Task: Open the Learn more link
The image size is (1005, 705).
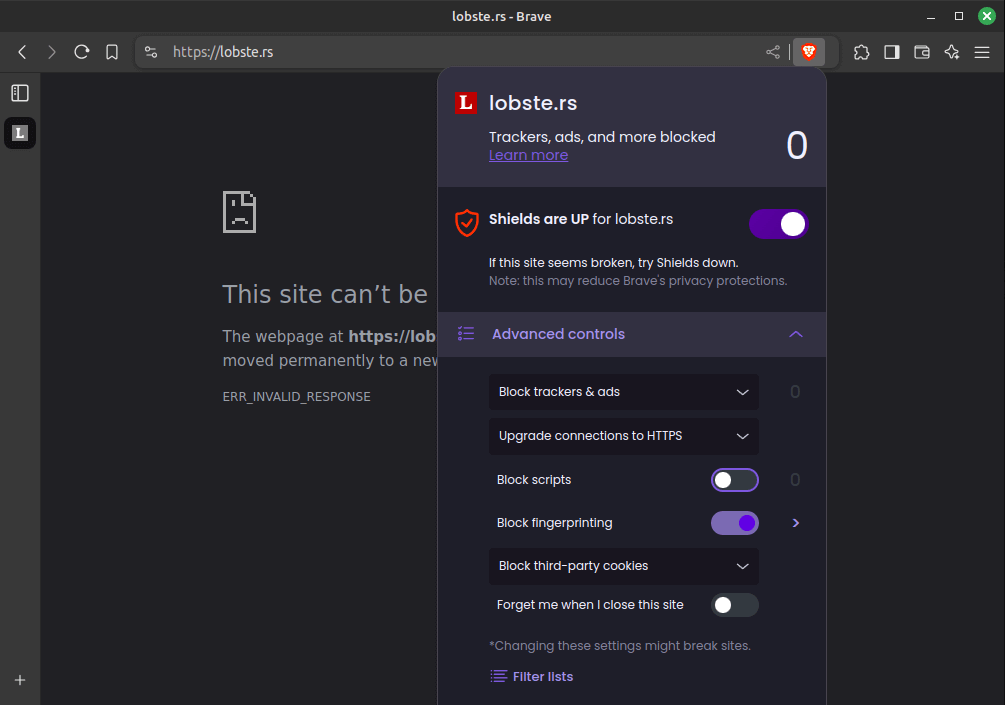Action: pos(528,154)
